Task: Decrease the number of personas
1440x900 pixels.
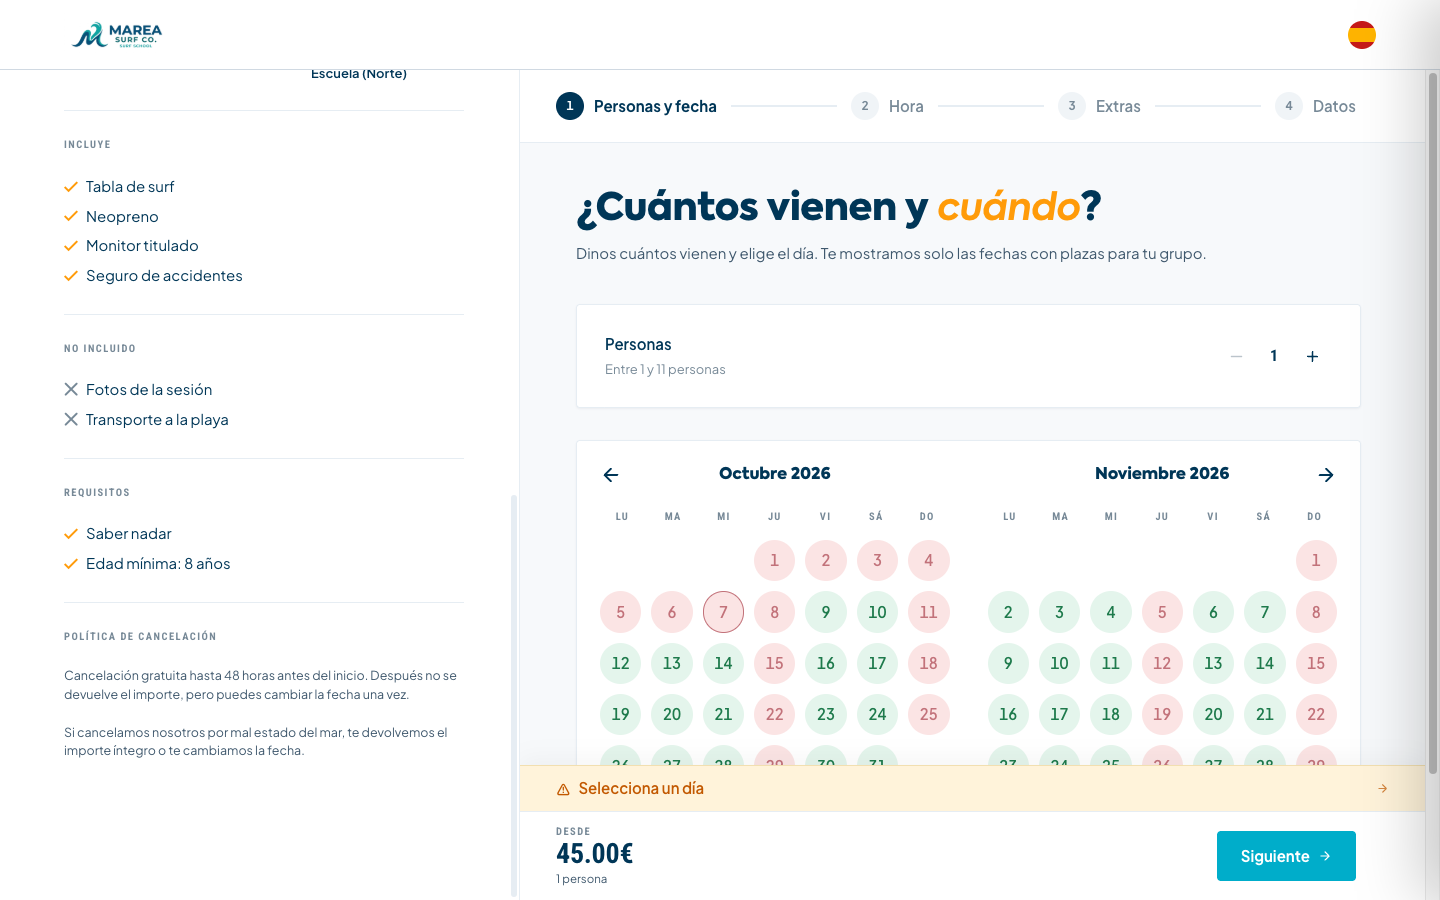Action: pyautogui.click(x=1236, y=356)
